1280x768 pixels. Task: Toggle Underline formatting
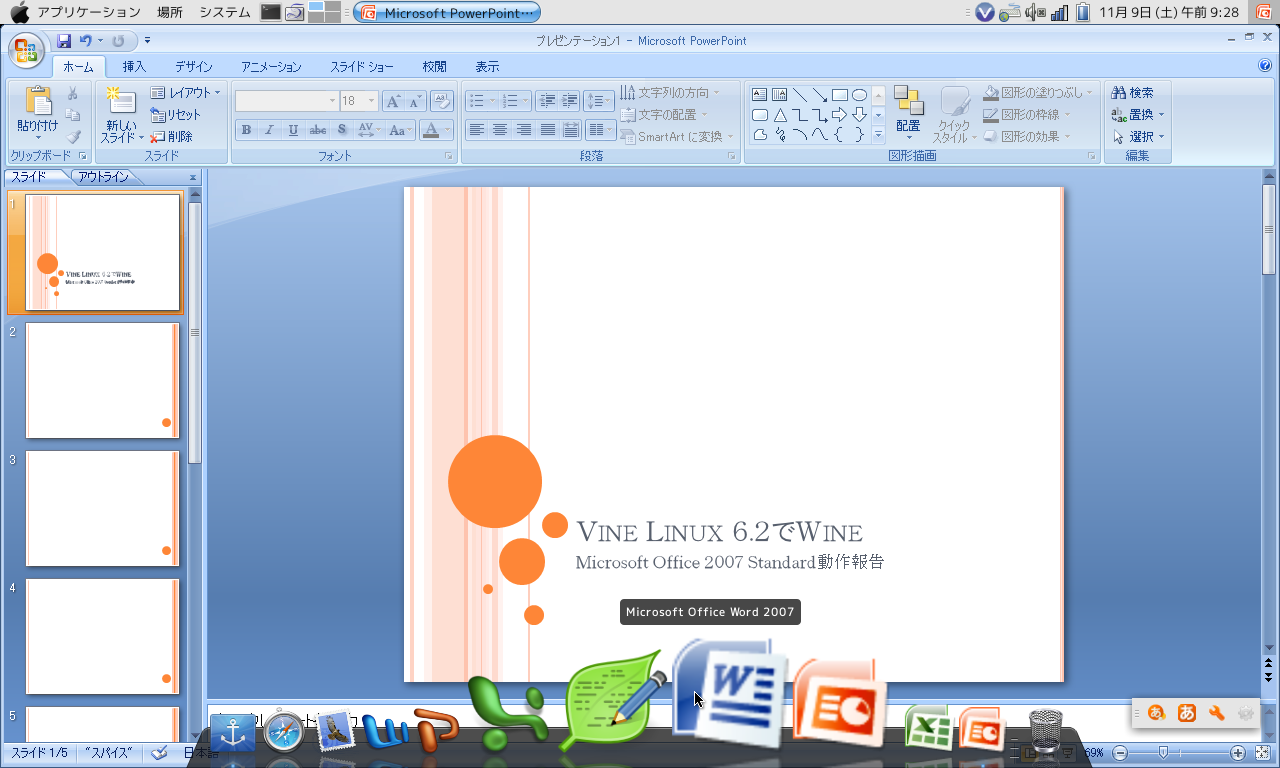[293, 130]
